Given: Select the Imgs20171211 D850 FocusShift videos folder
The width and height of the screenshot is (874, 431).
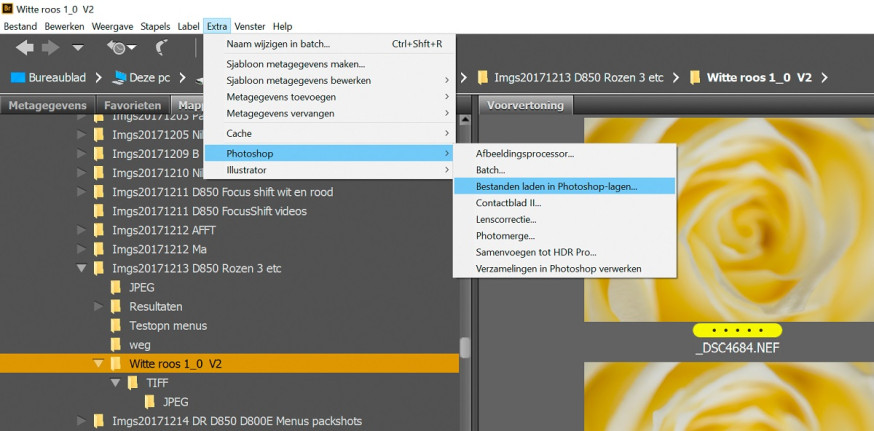Looking at the screenshot, I should (x=209, y=211).
